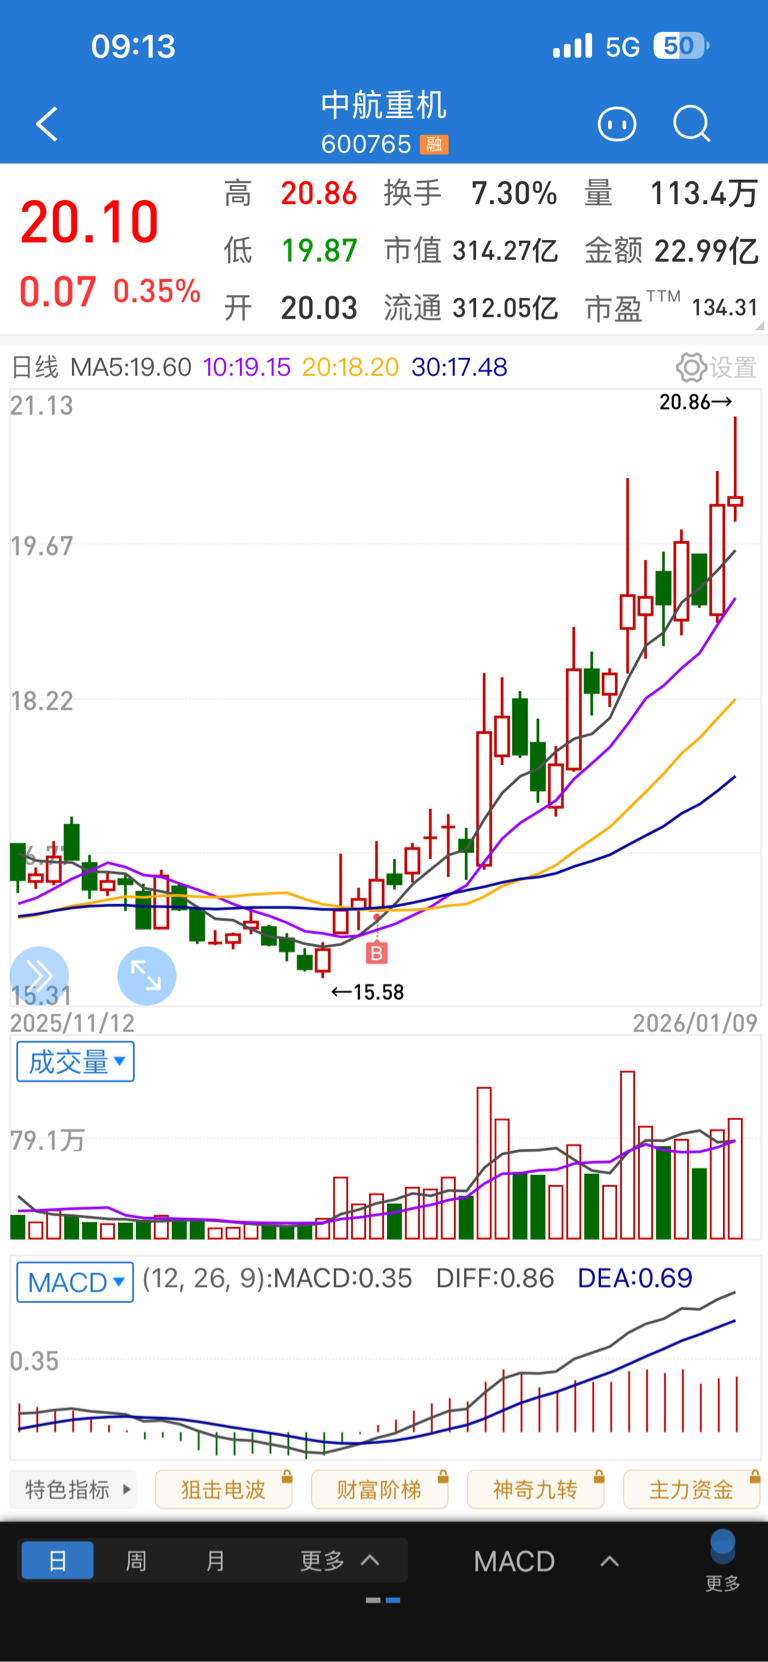This screenshot has height=1662, width=768.
Task: Tap DEA:0.69 readout
Action: [x=635, y=1278]
